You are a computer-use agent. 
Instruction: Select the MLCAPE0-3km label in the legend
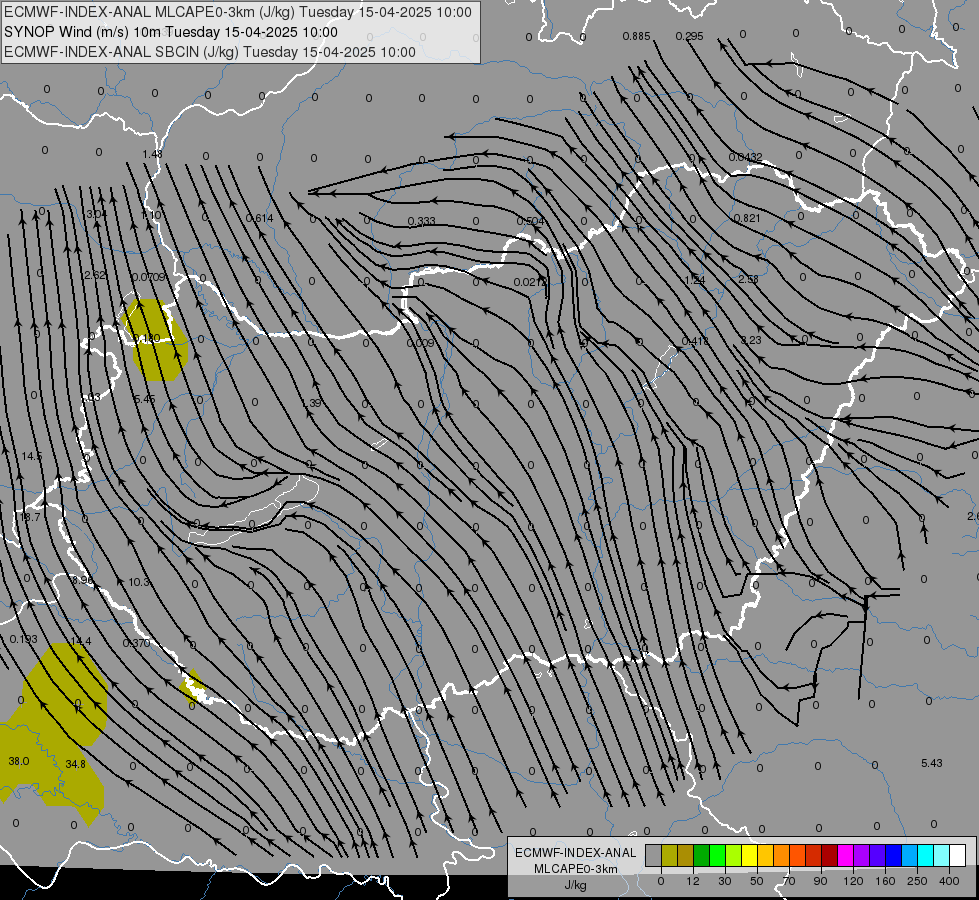coord(576,869)
